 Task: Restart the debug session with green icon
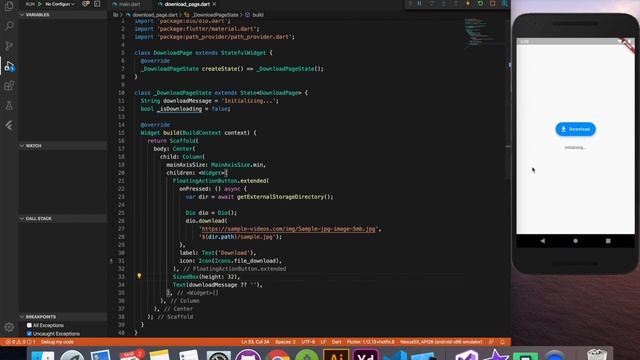(x=480, y=4)
